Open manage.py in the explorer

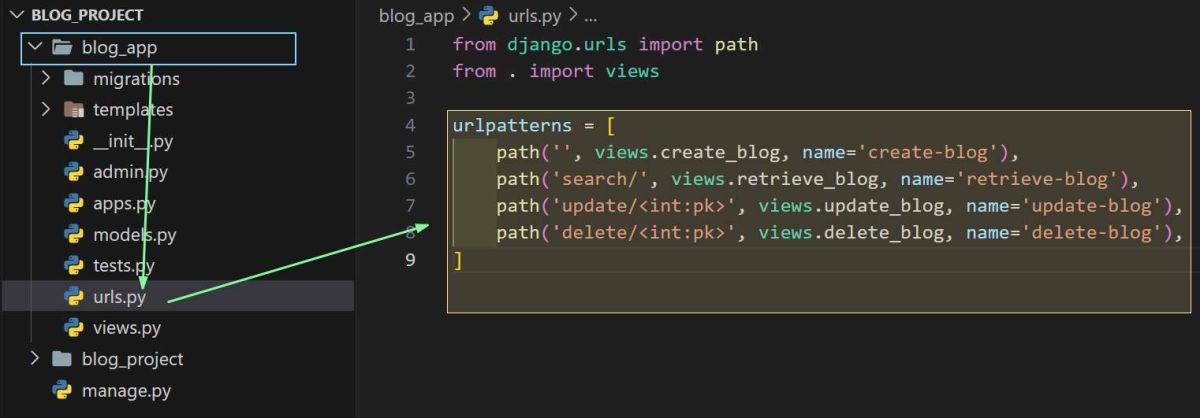click(x=127, y=389)
